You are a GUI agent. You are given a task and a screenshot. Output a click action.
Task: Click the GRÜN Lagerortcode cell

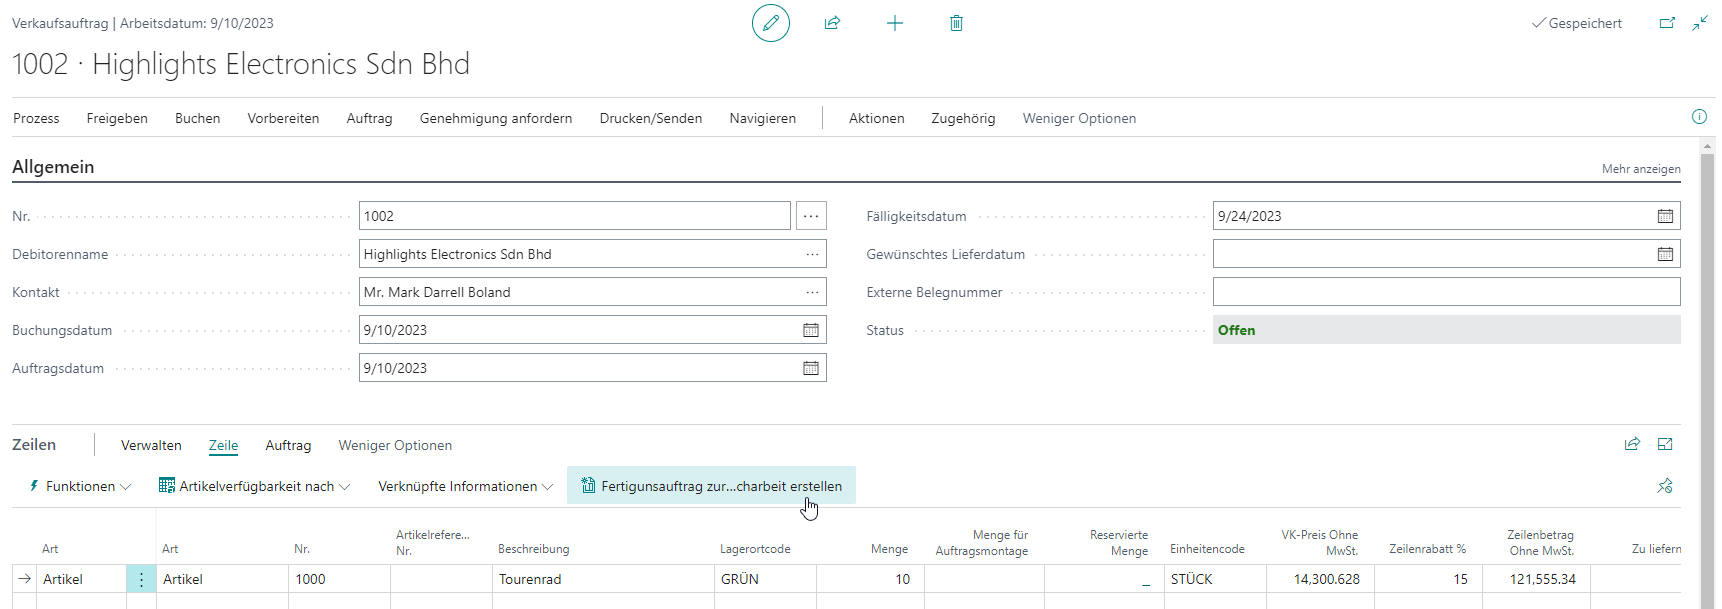coord(765,579)
